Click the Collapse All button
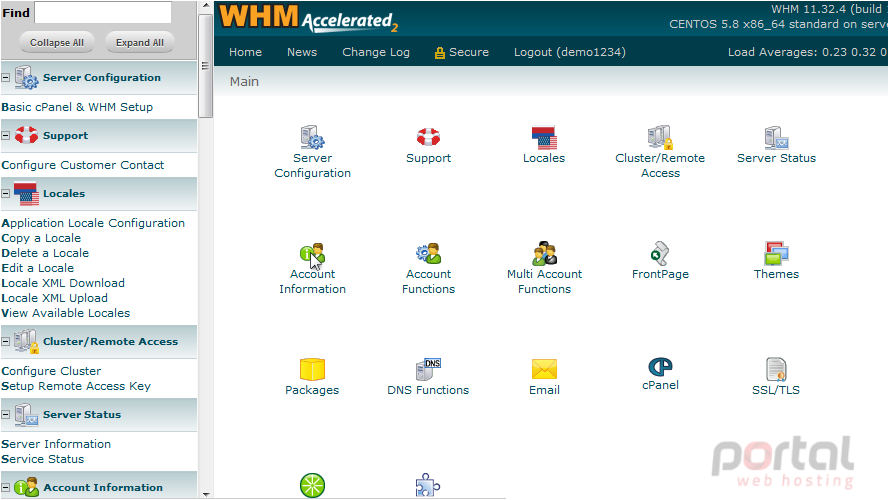This screenshot has height=500, width=889. 57,43
